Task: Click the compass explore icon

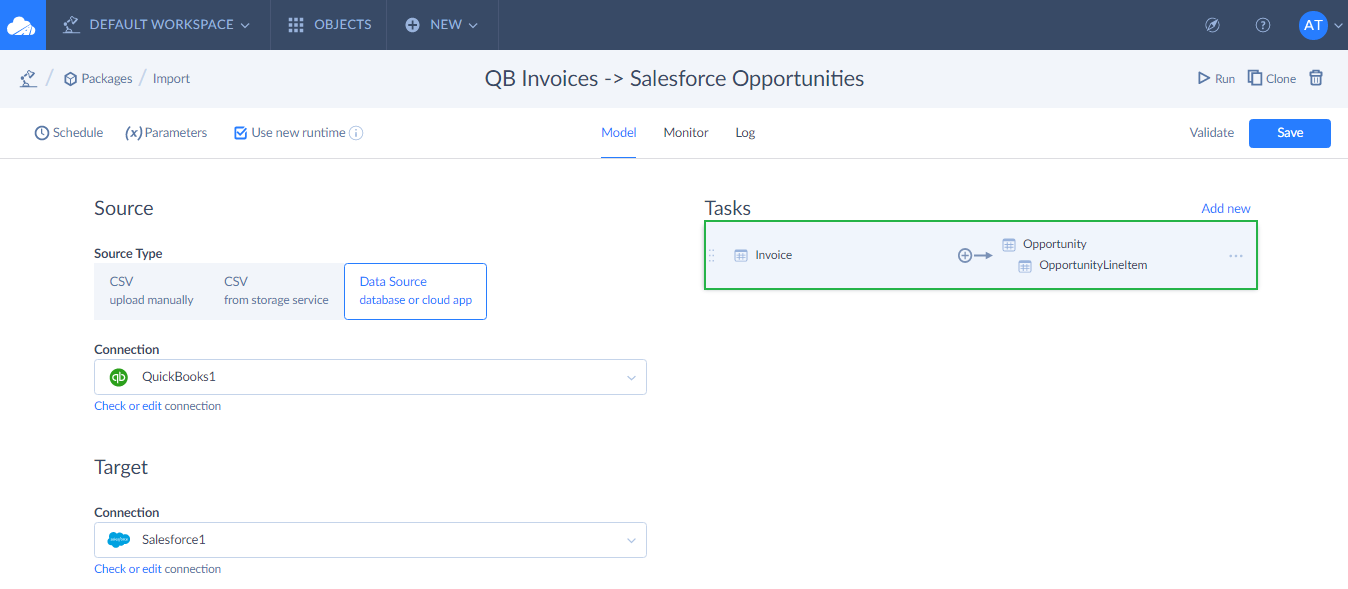Action: pyautogui.click(x=1213, y=25)
